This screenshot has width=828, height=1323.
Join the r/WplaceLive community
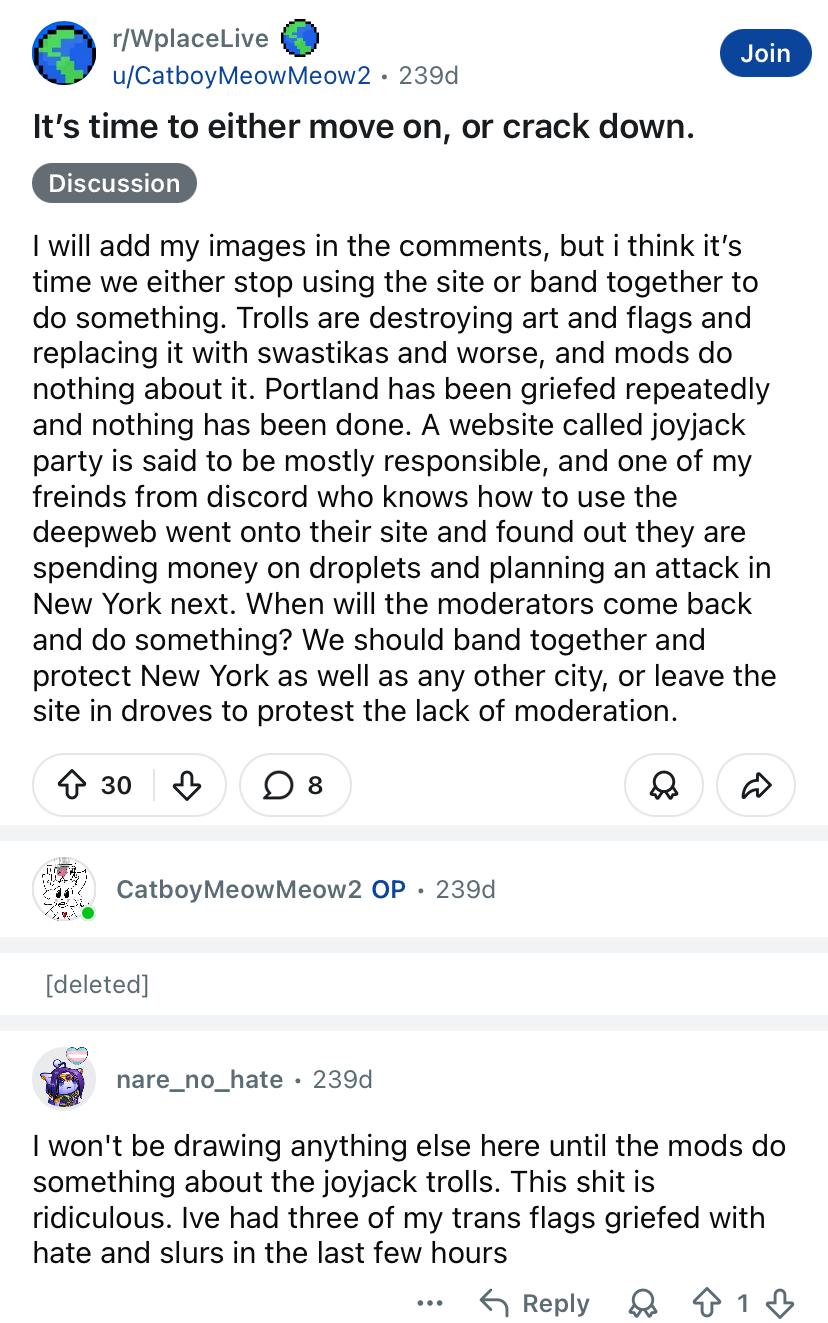coord(765,53)
